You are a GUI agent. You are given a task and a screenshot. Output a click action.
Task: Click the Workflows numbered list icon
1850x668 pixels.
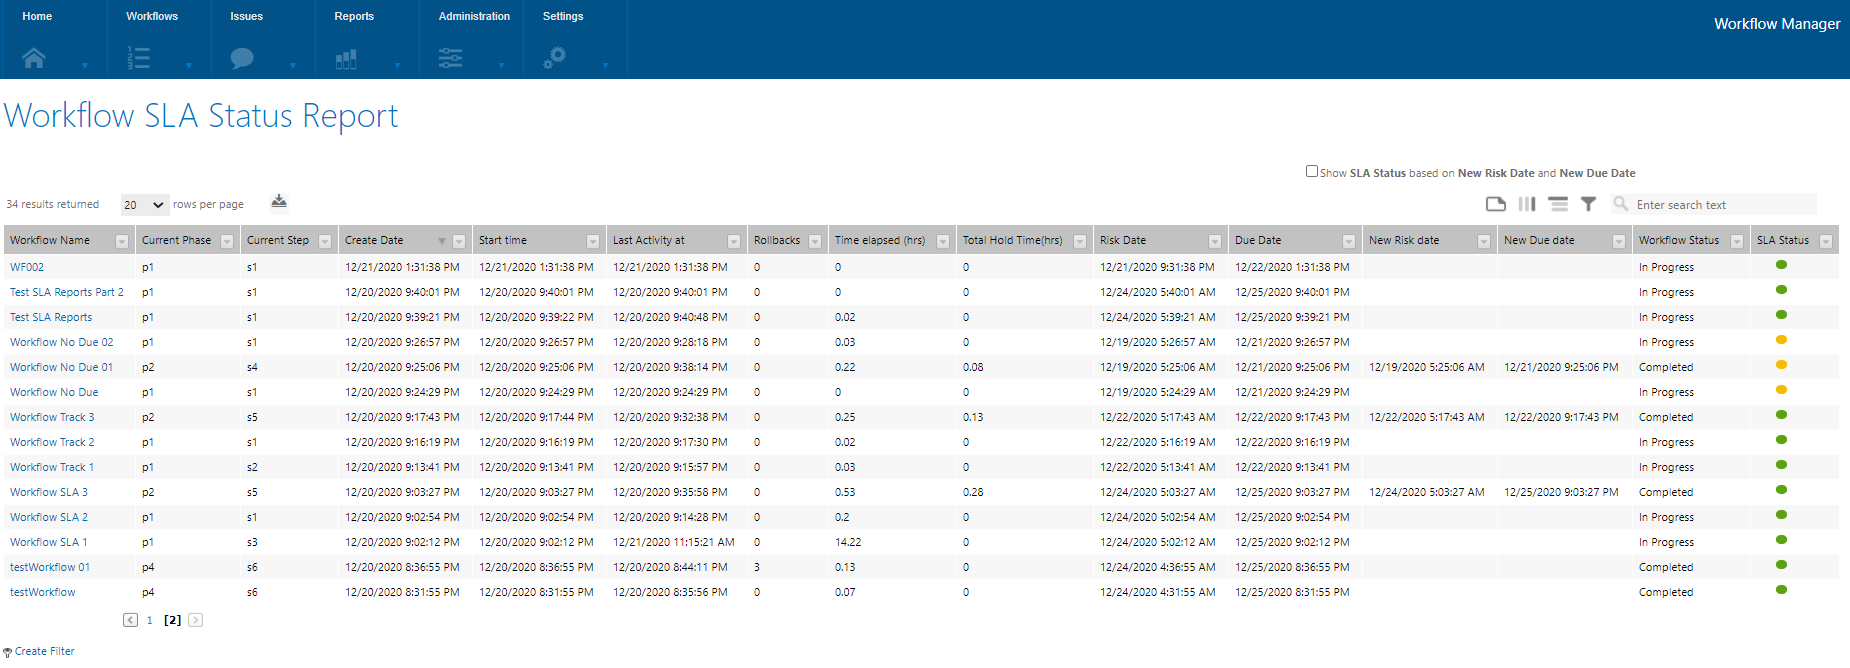point(139,58)
